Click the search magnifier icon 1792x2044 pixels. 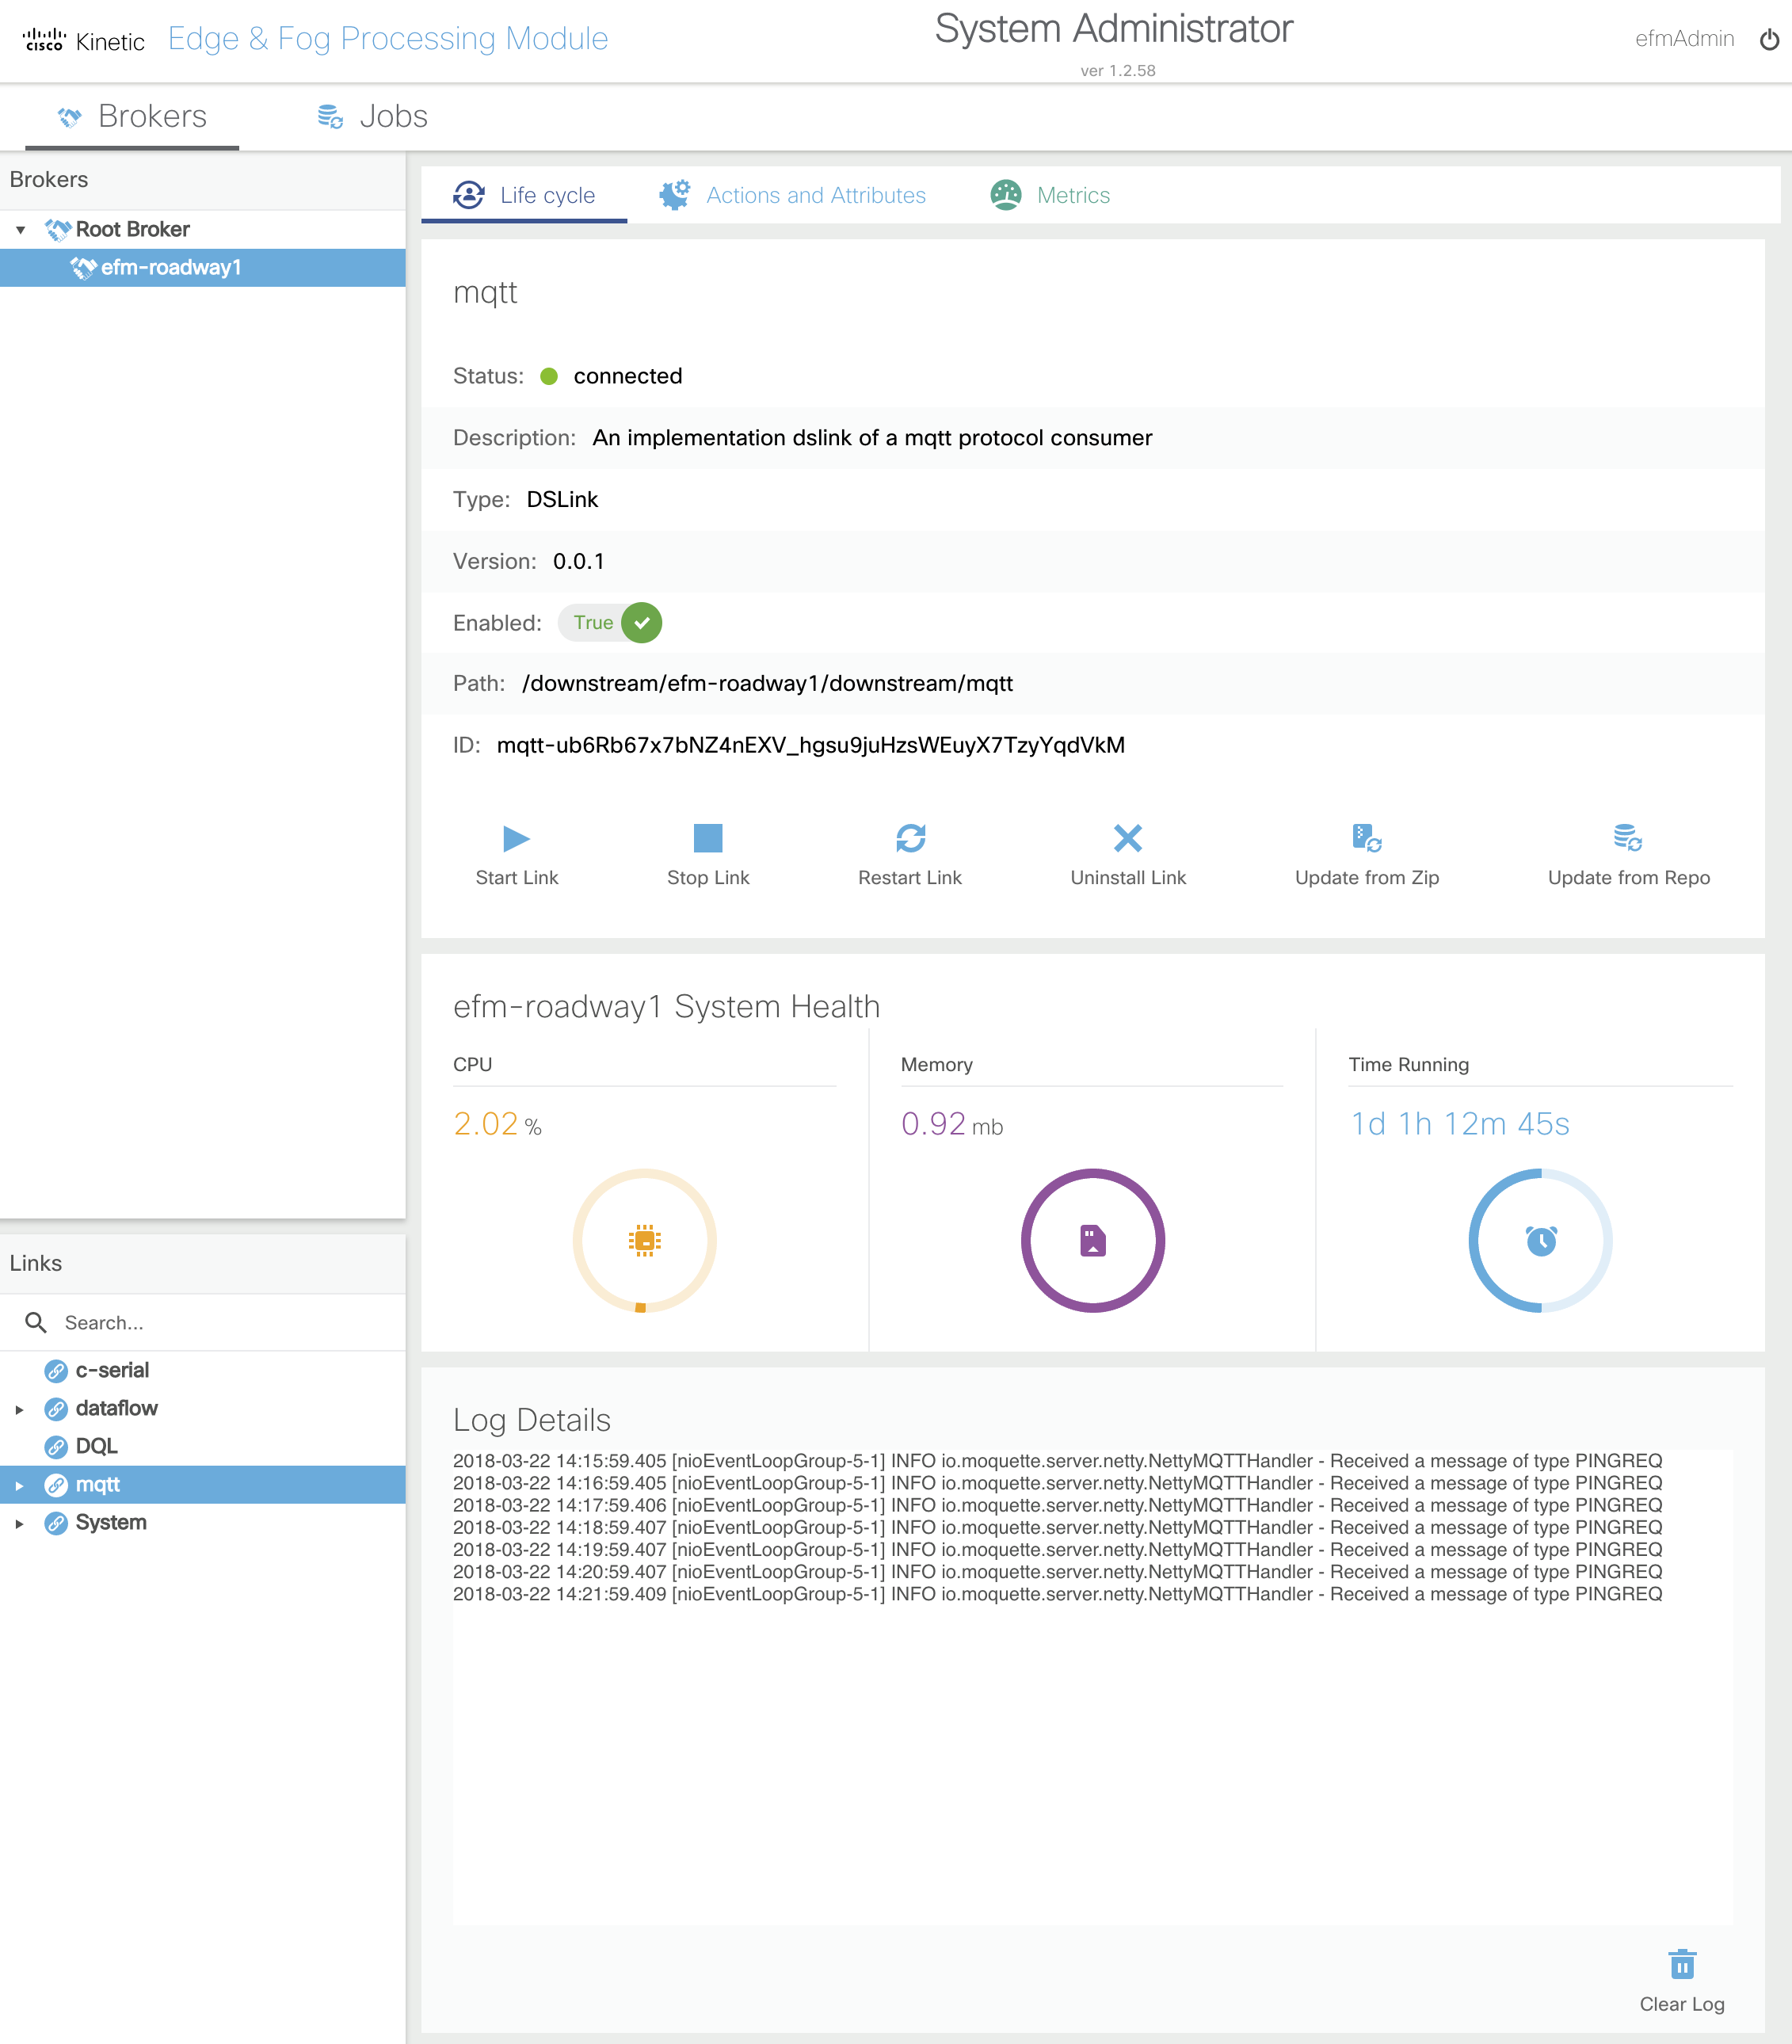pyautogui.click(x=36, y=1323)
